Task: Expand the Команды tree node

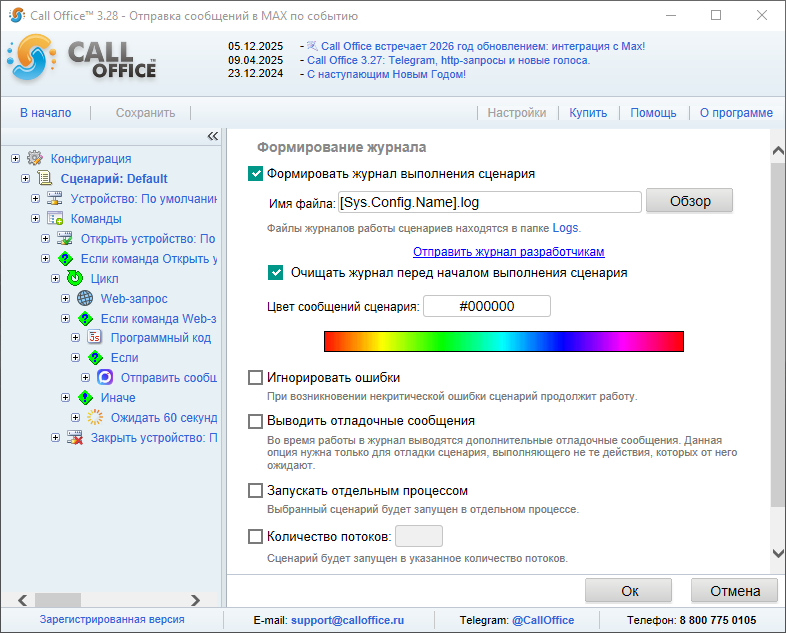Action: [35, 218]
